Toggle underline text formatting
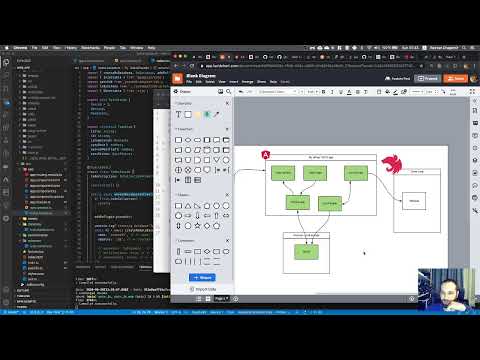The width and height of the screenshot is (480, 360). (341, 92)
